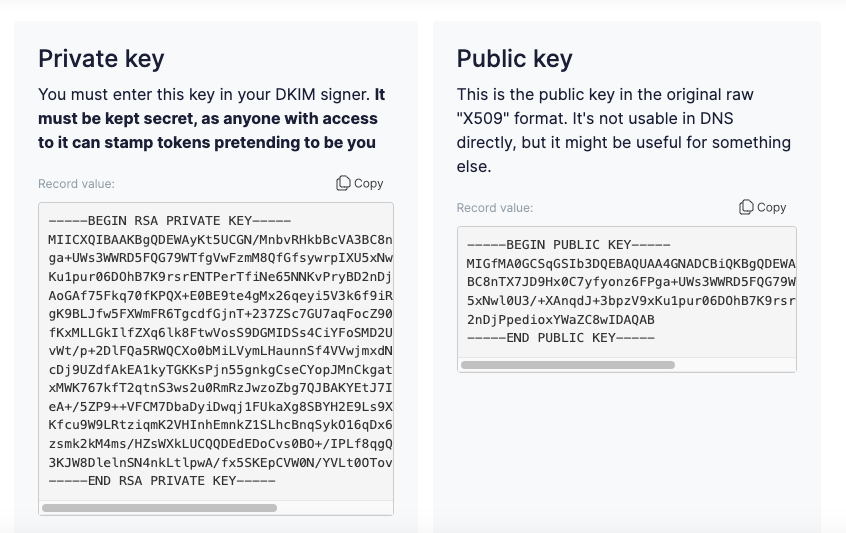
Task: Click the public key line ending with IDAQAB
Action: click(x=560, y=320)
